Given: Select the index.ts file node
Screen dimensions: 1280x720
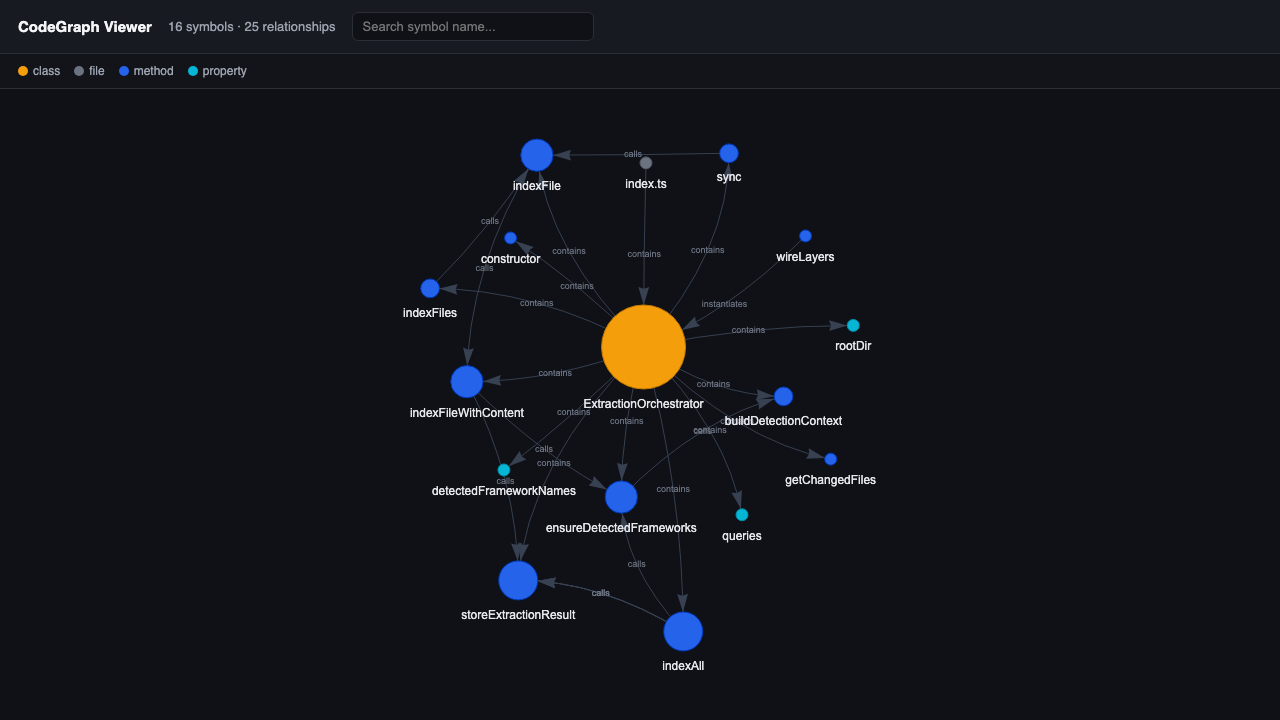Looking at the screenshot, I should [646, 163].
